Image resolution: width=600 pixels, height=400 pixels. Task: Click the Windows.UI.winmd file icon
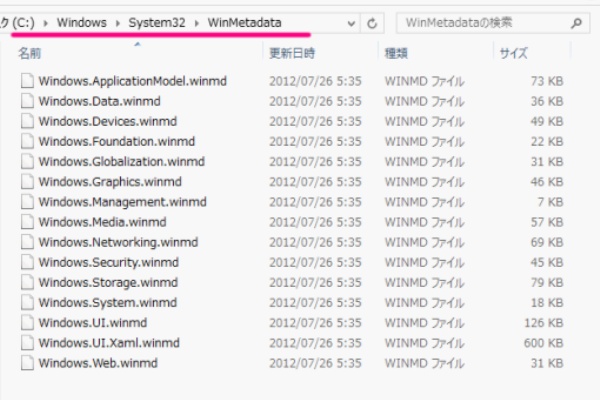[x=27, y=323]
